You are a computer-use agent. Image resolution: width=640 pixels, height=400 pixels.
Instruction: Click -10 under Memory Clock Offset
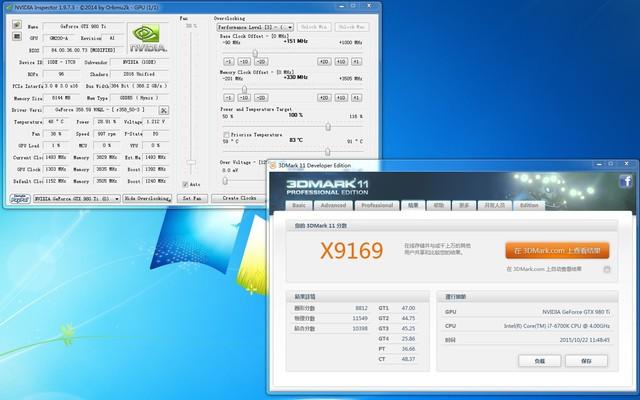point(244,98)
